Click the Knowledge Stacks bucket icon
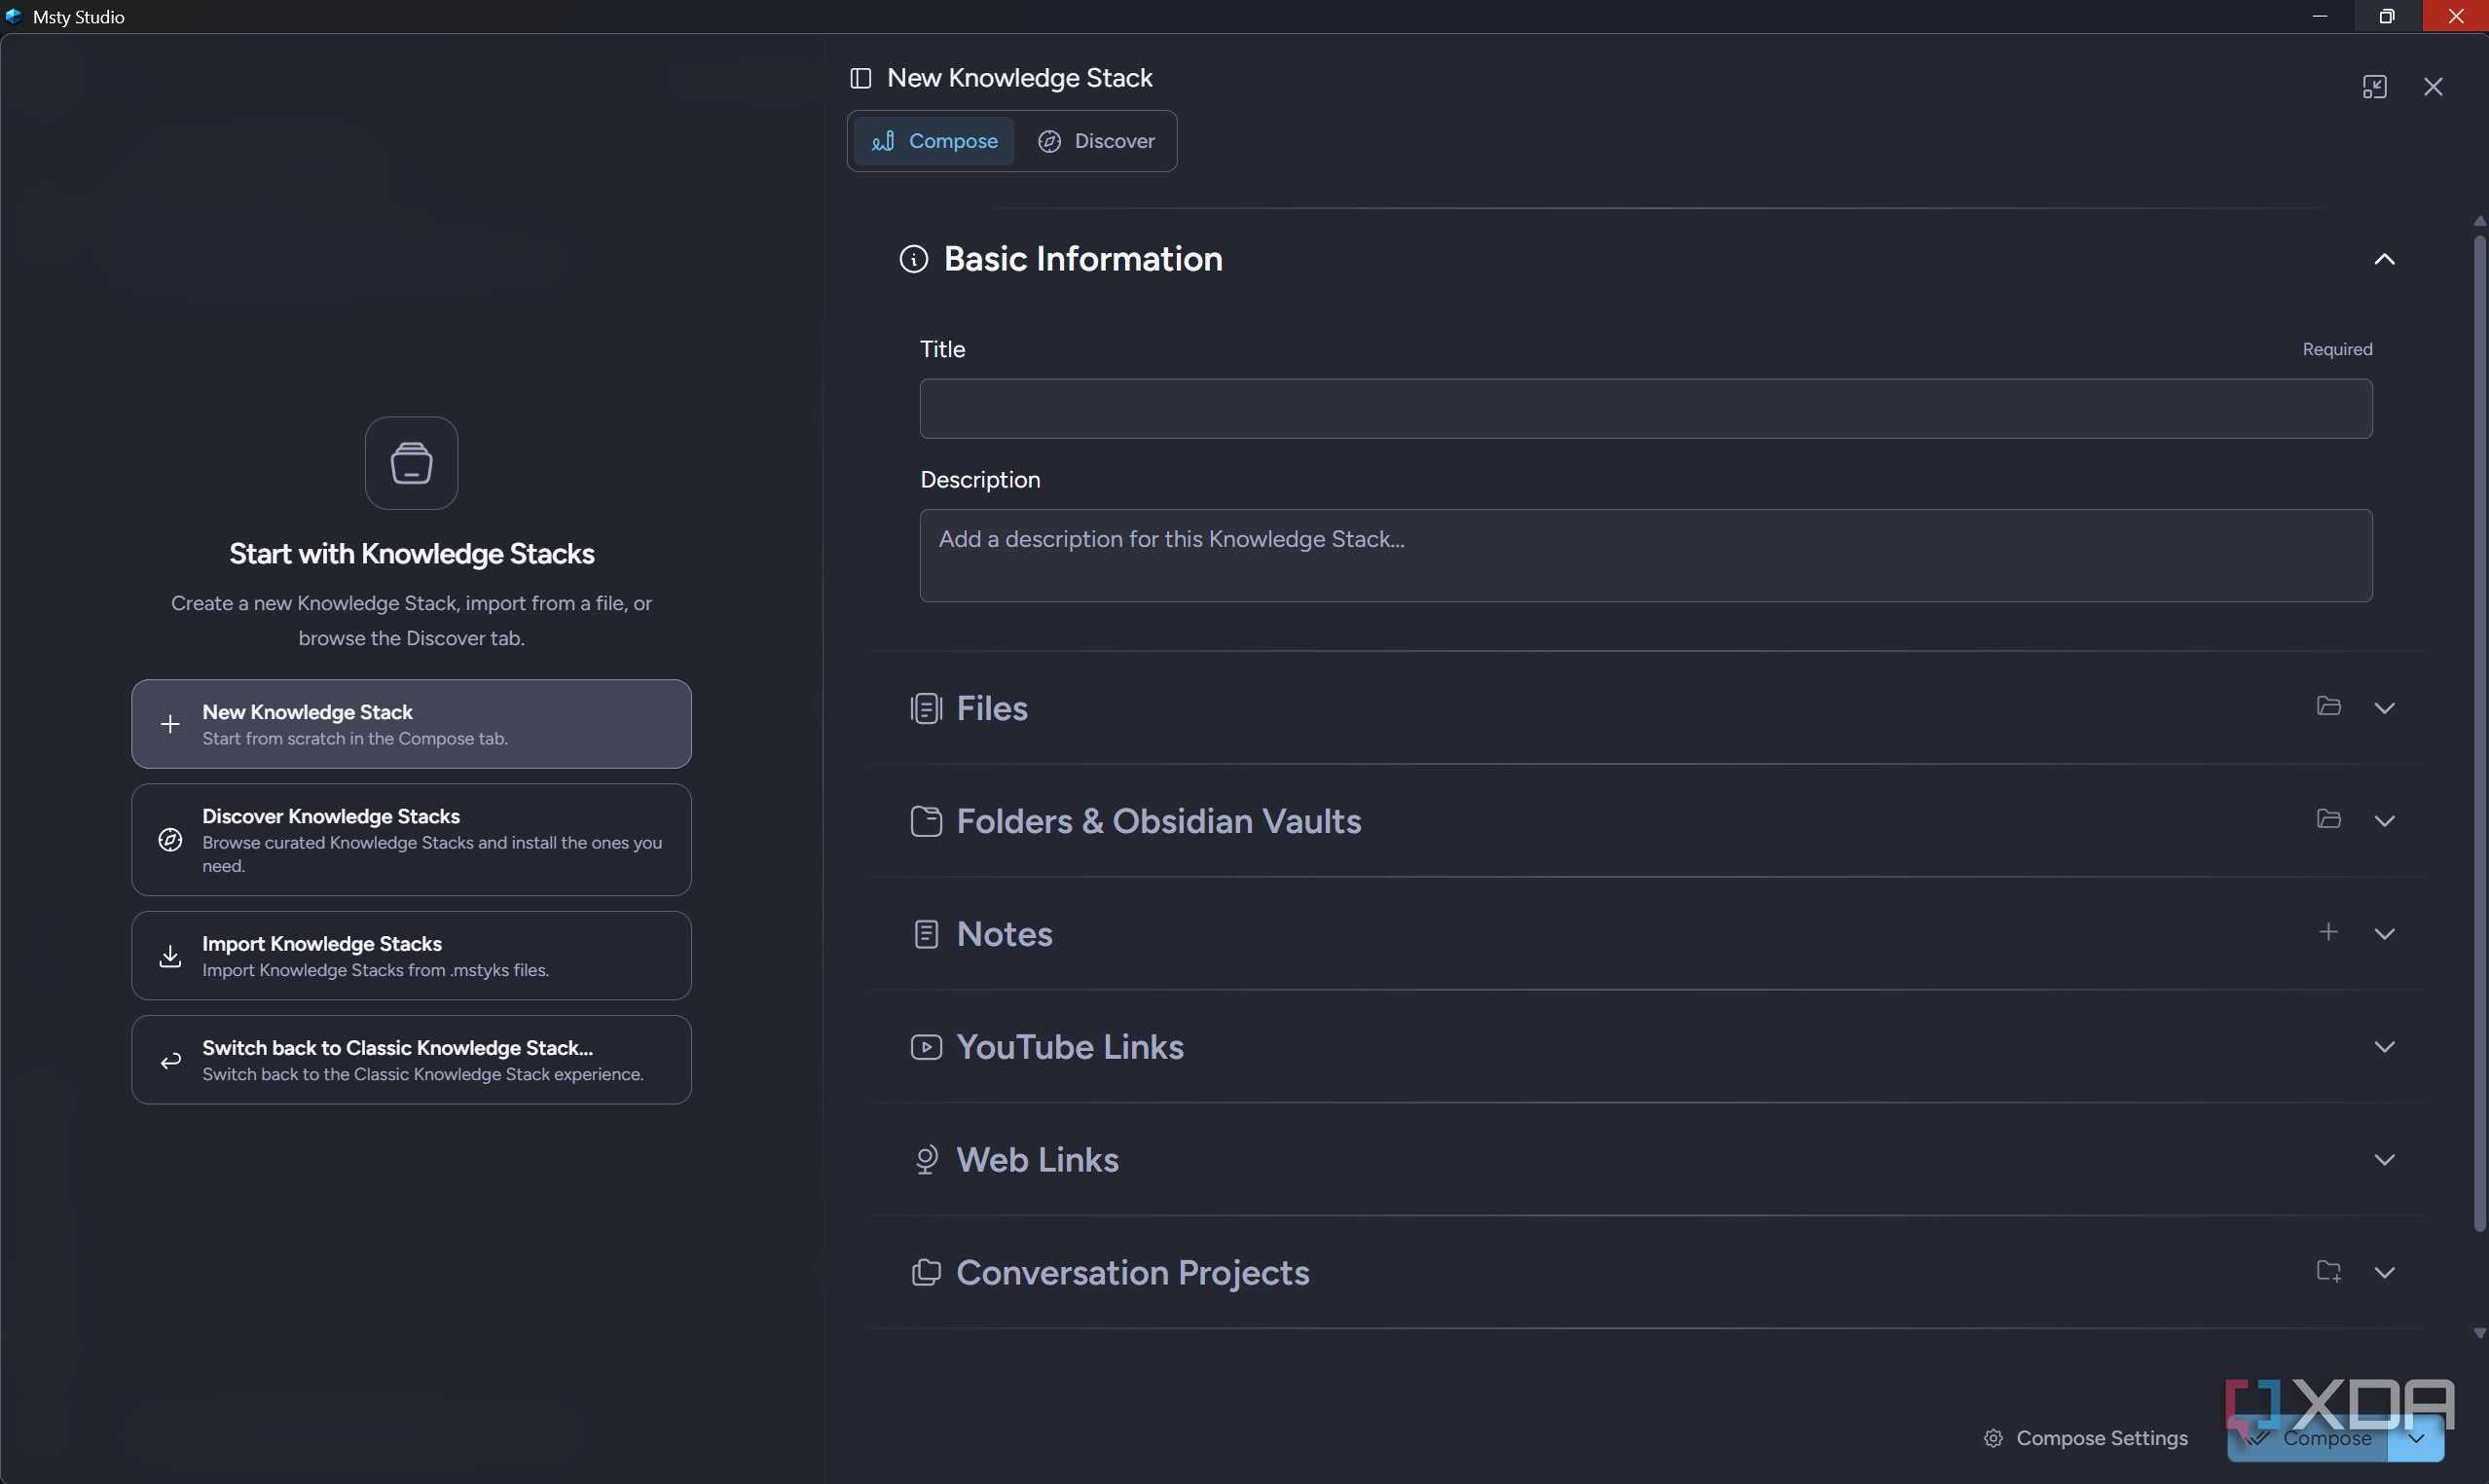Screen dimensions: 2489x1484 pyautogui.click(x=411, y=463)
